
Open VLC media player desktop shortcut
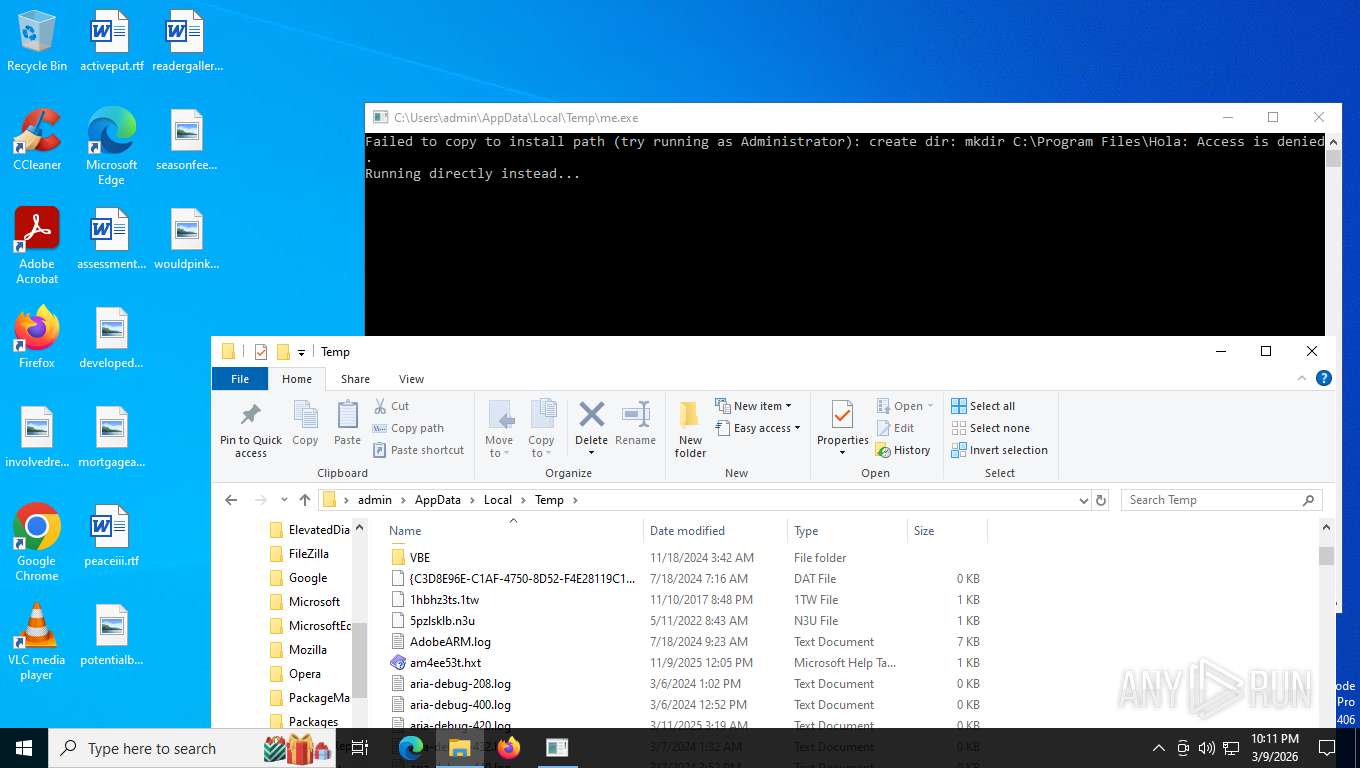(37, 642)
